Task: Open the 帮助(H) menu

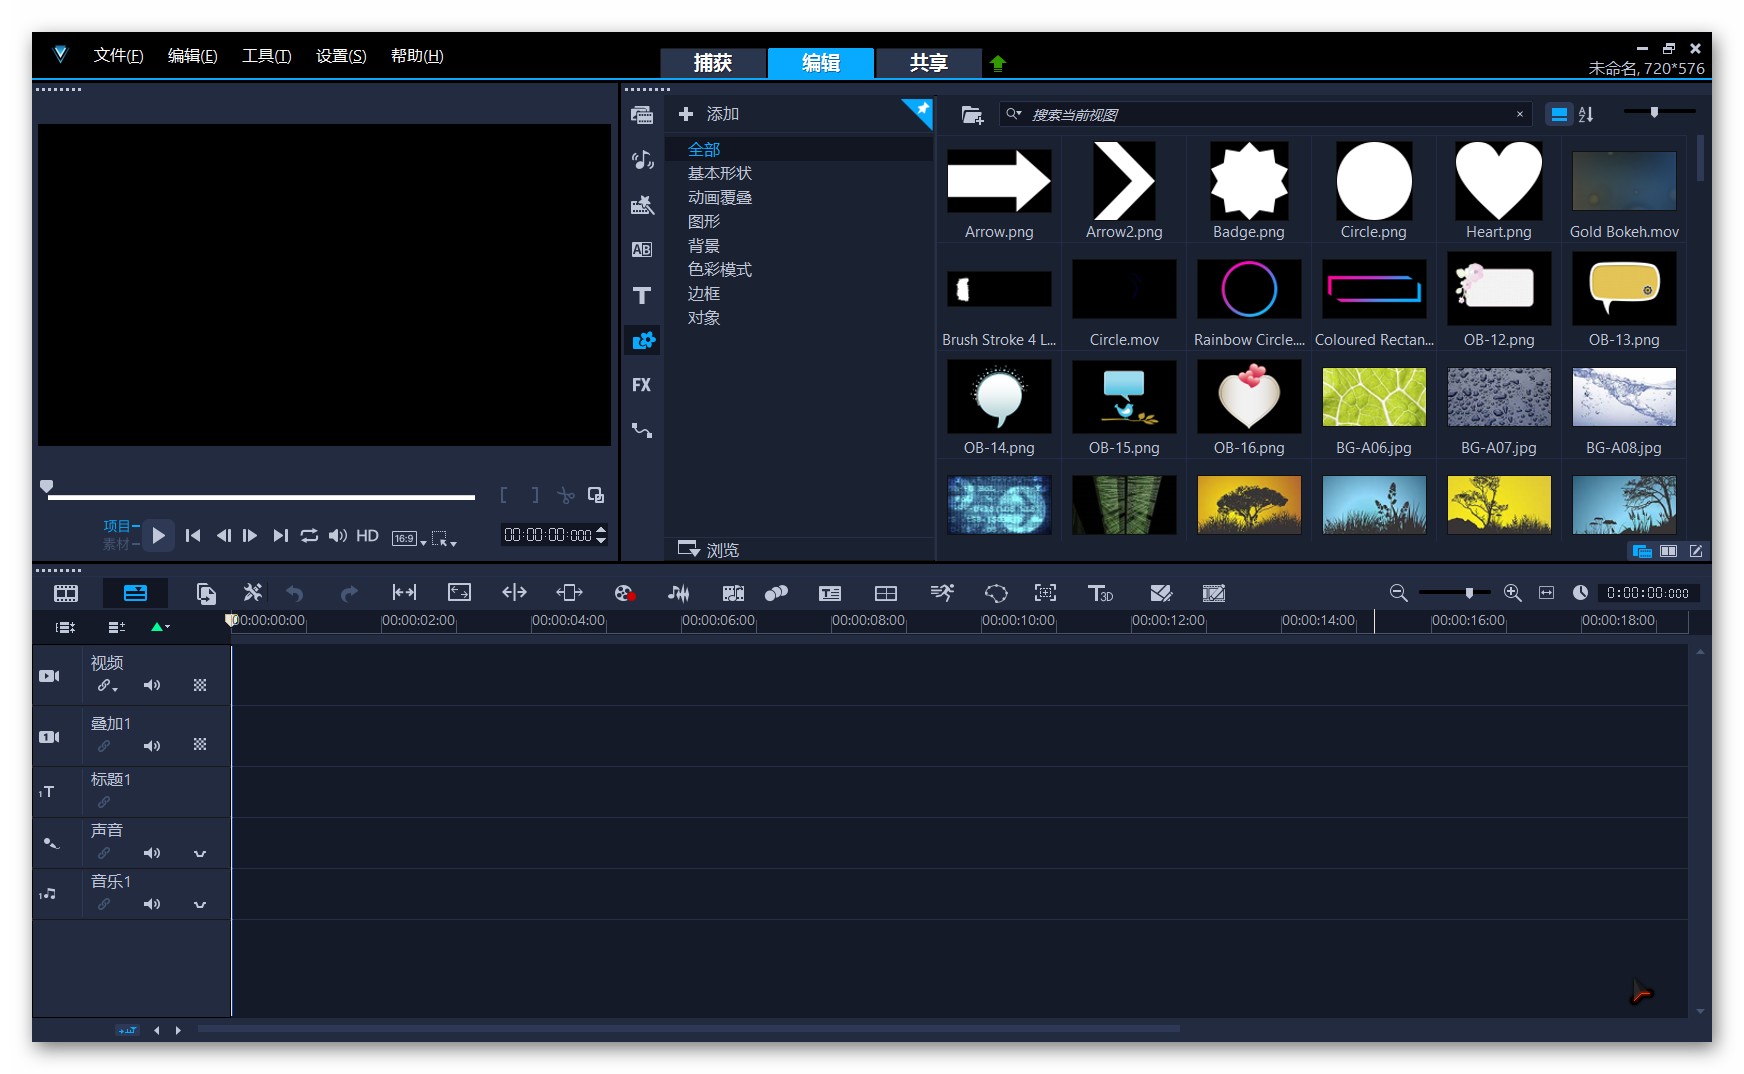Action: [417, 56]
